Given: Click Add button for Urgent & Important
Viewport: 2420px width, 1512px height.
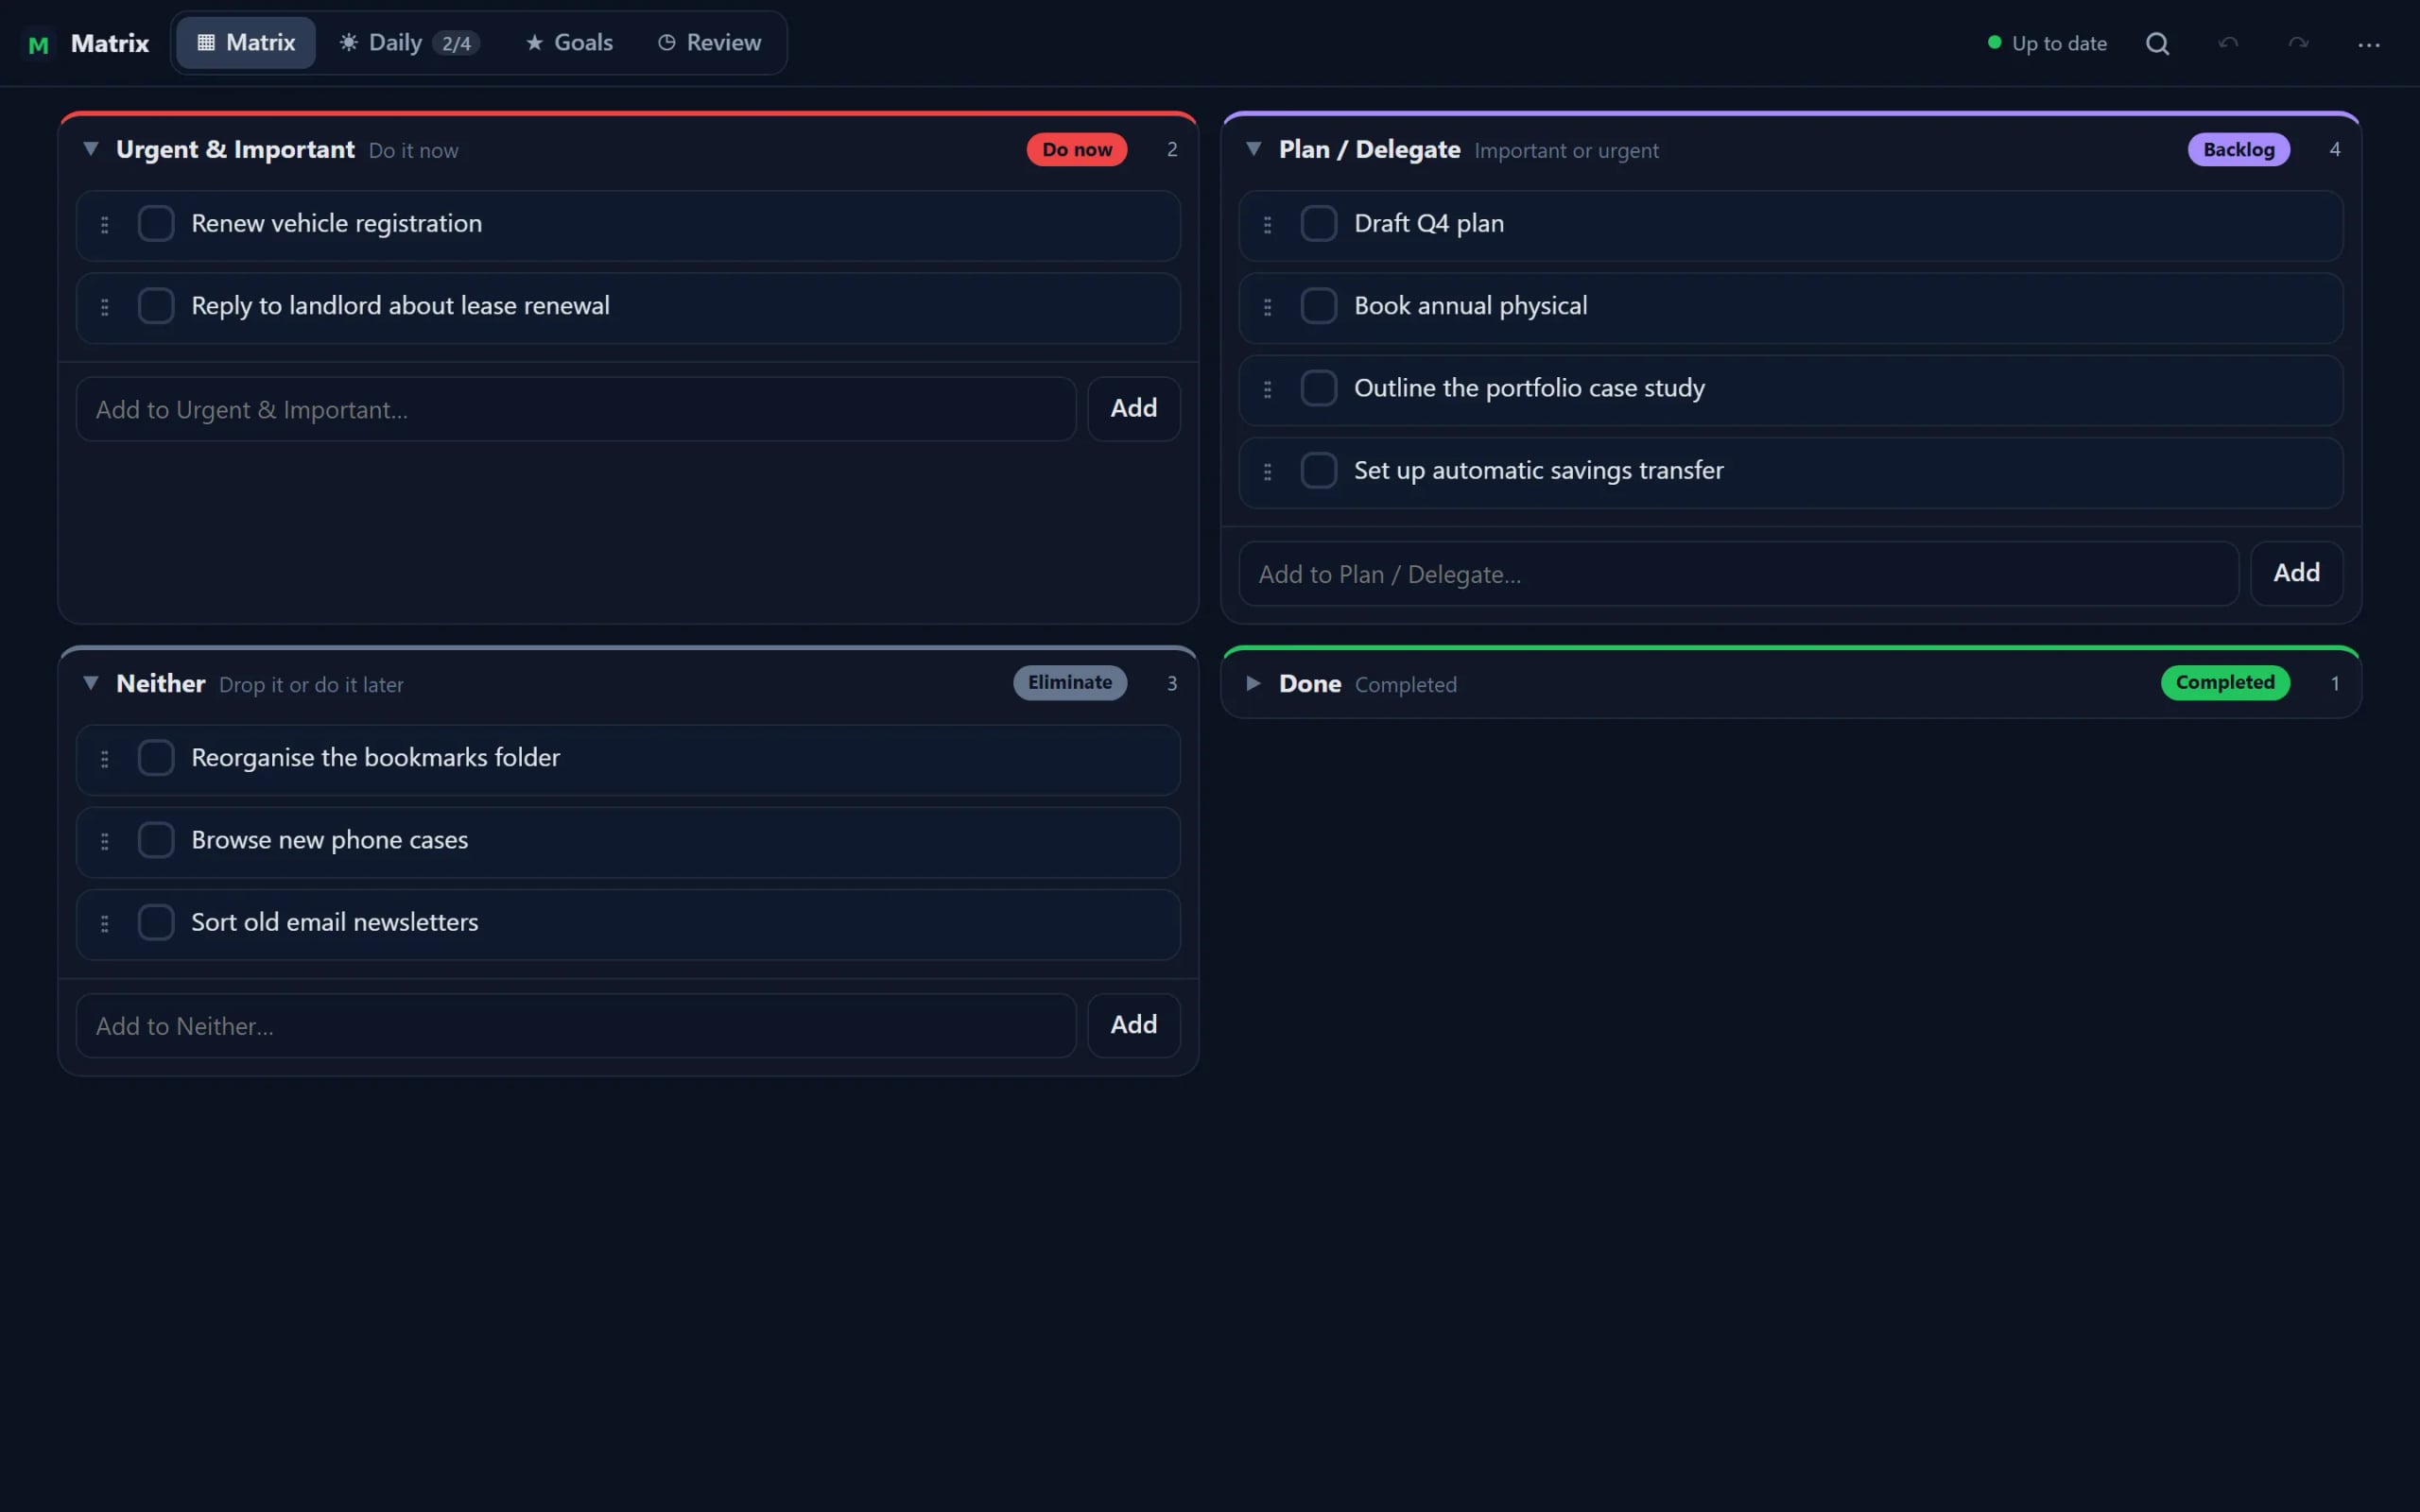Looking at the screenshot, I should tap(1133, 408).
